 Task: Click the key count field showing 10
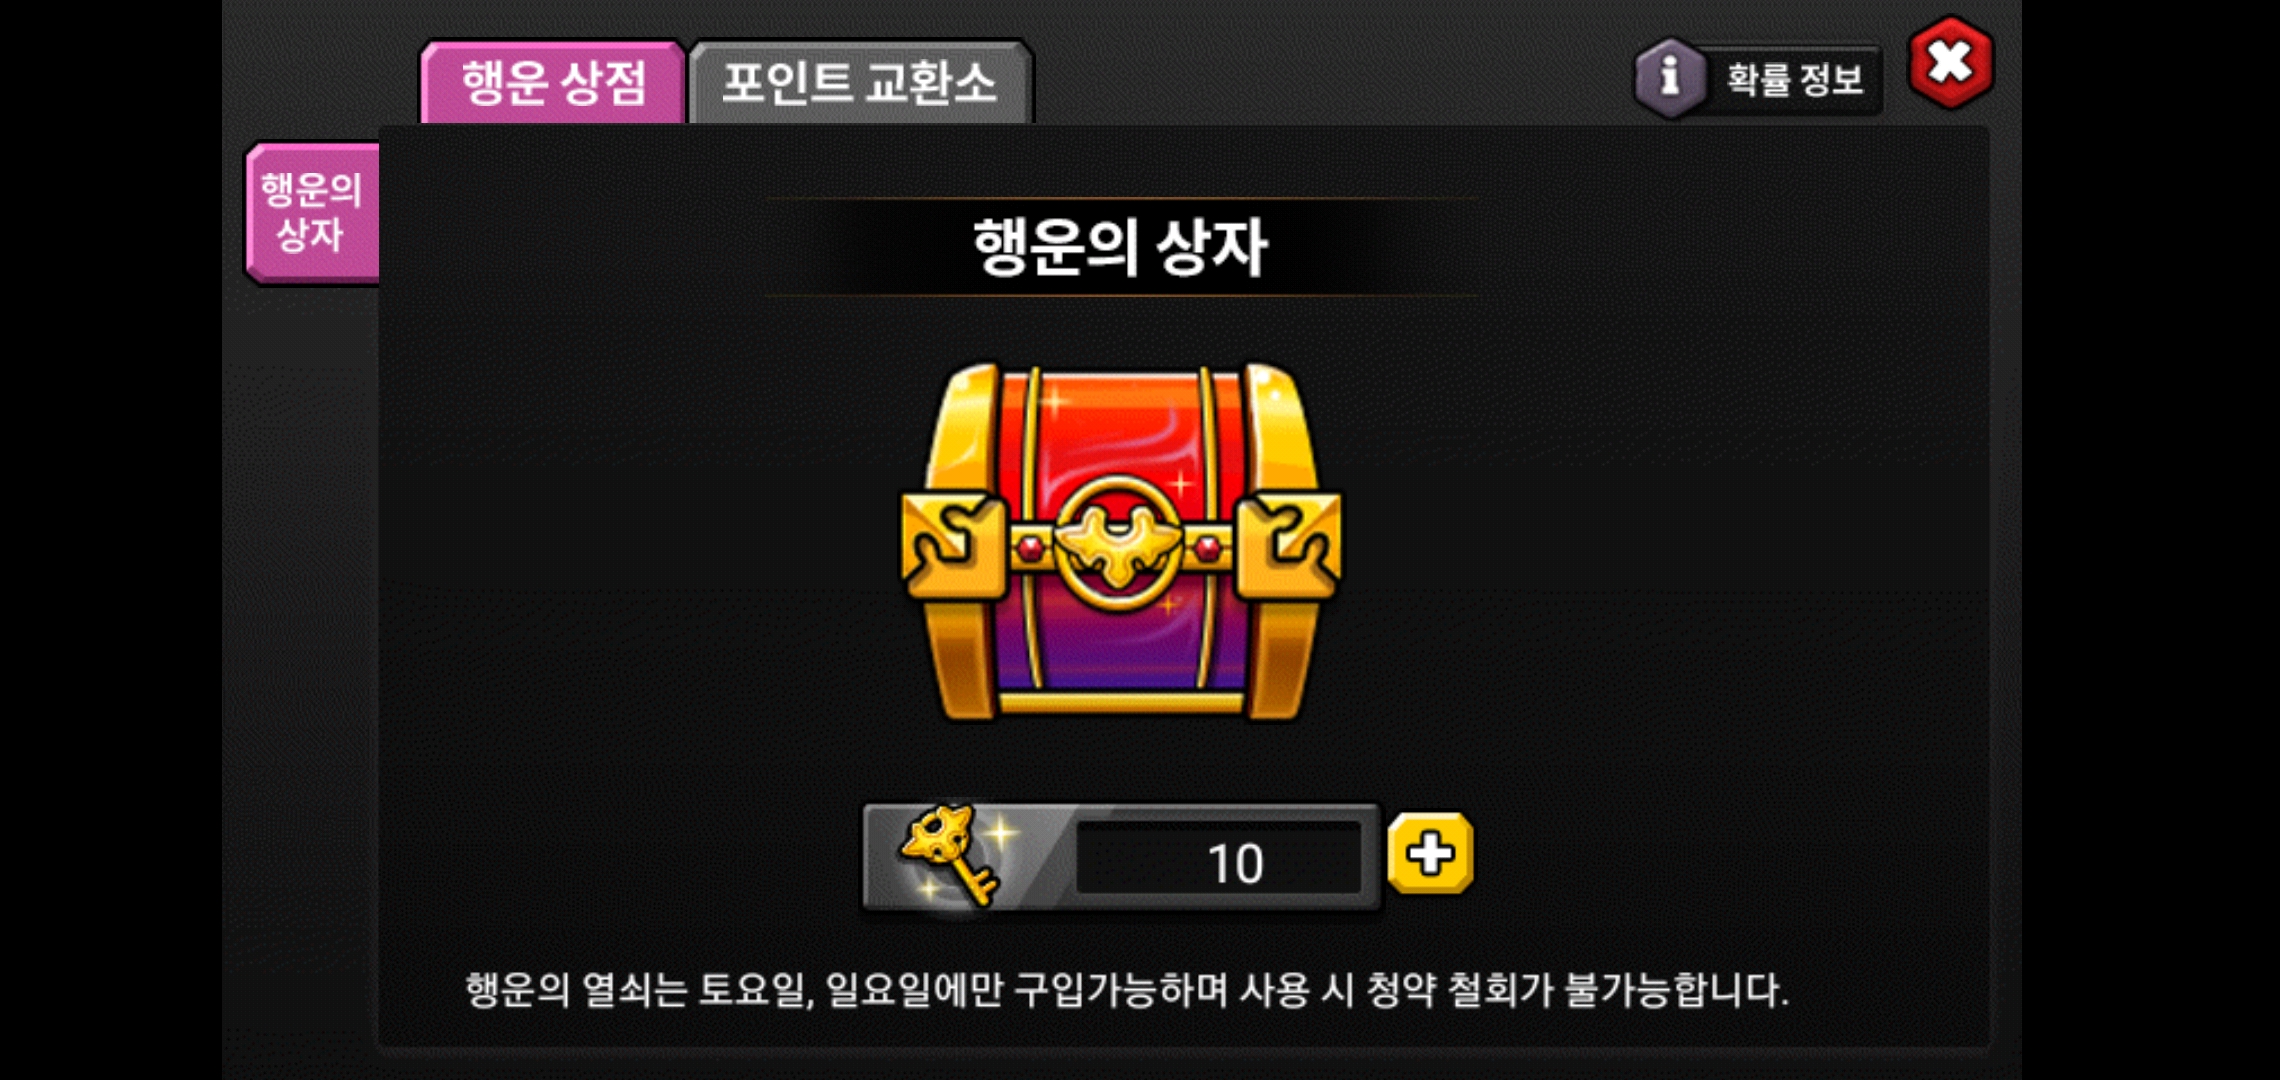coord(1218,859)
